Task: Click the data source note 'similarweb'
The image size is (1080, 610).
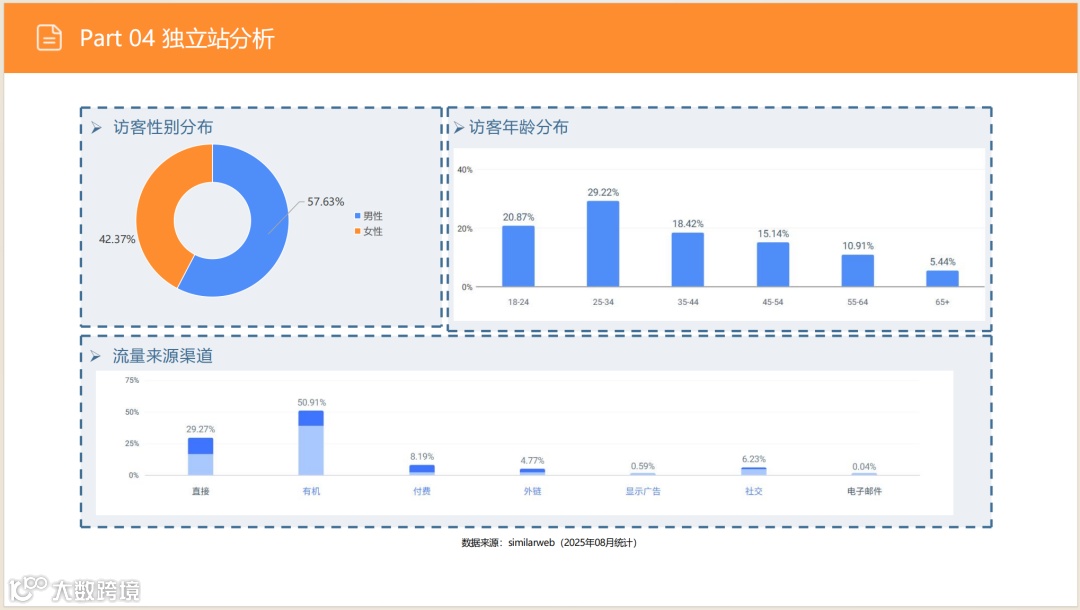Action: click(531, 543)
